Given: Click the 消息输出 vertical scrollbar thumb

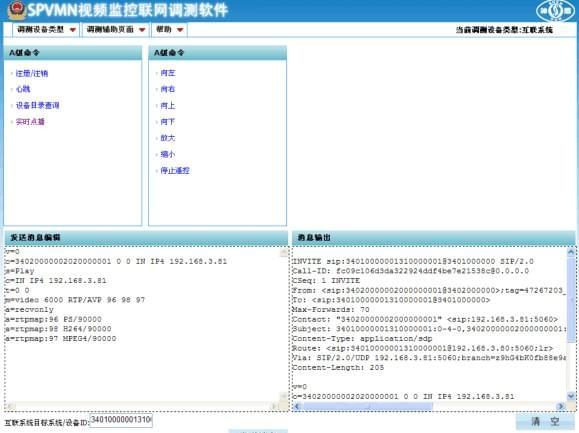Looking at the screenshot, I should coord(571,300).
